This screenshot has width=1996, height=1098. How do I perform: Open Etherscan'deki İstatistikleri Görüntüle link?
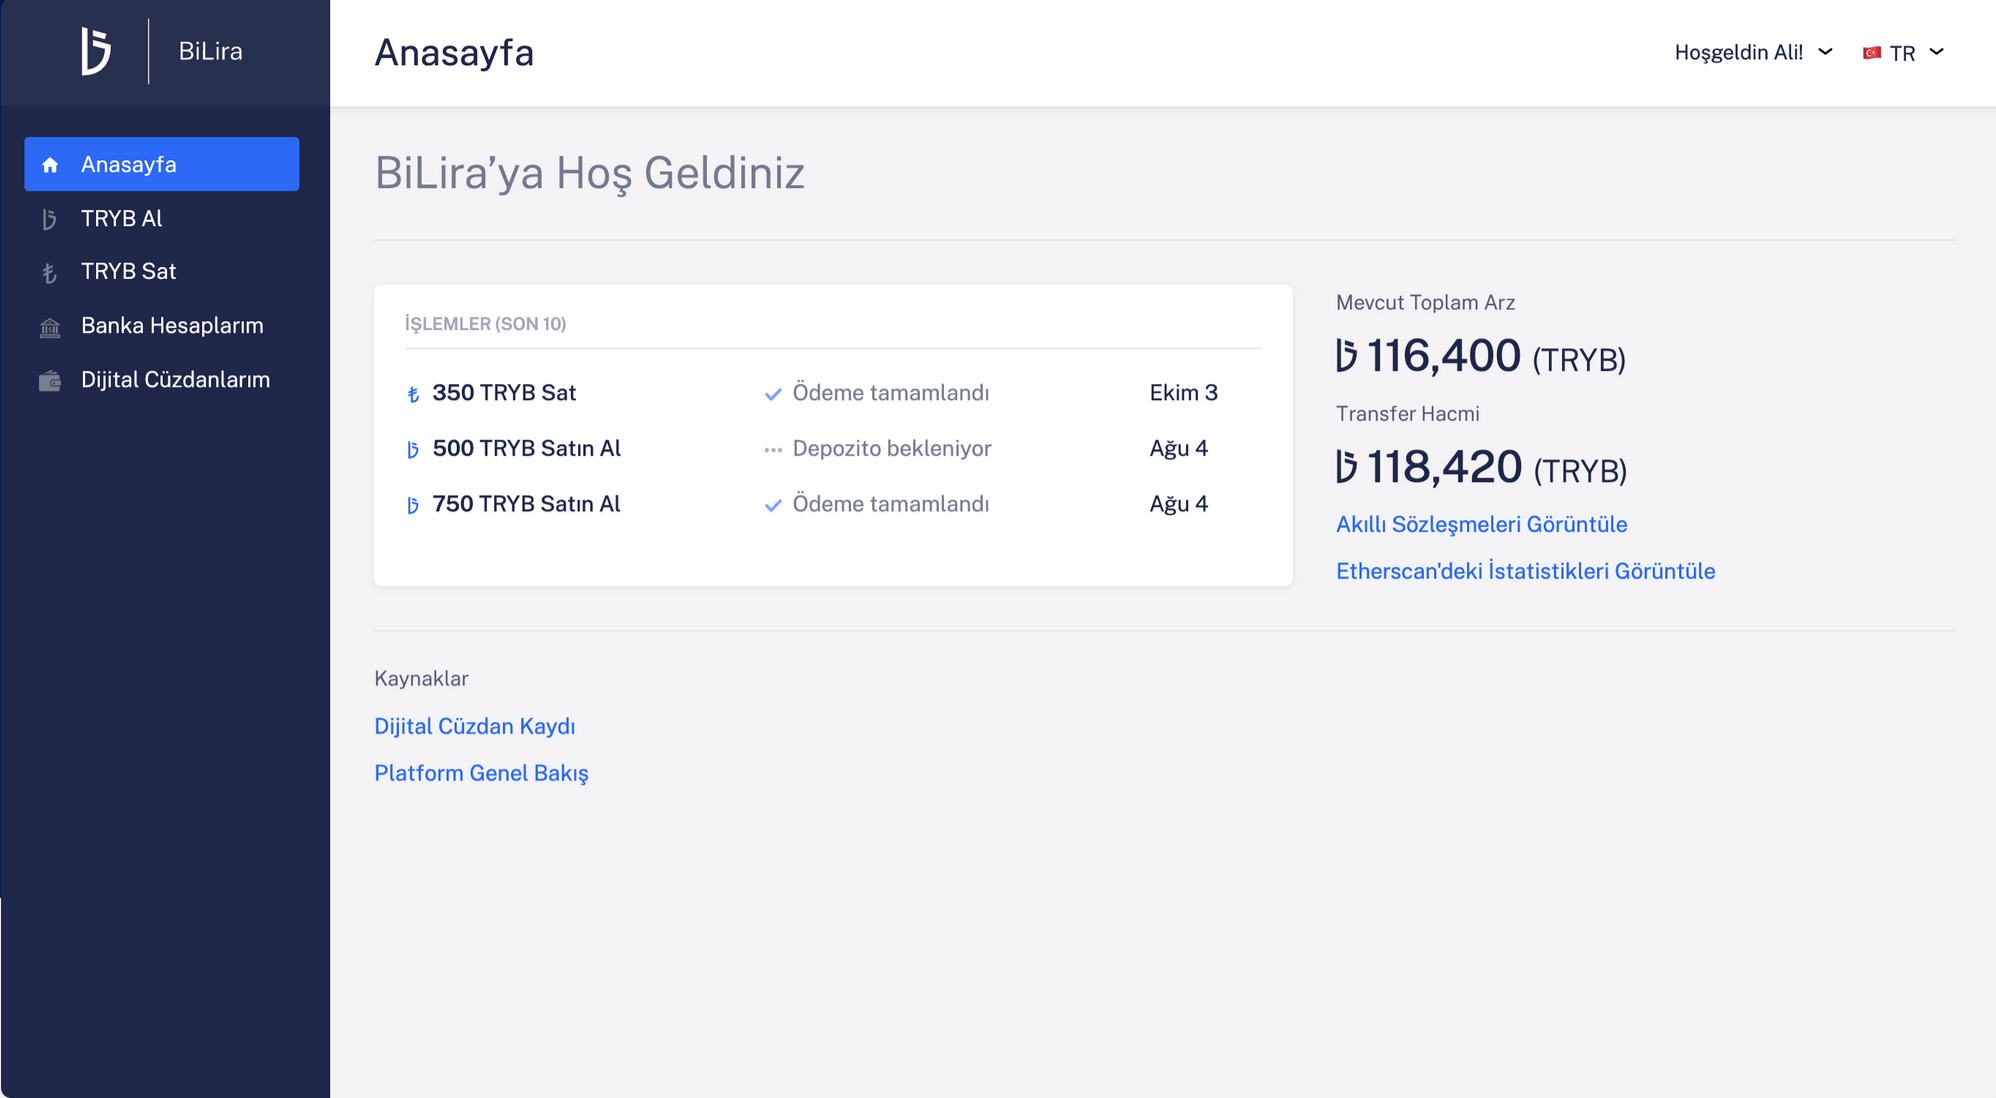[x=1525, y=571]
